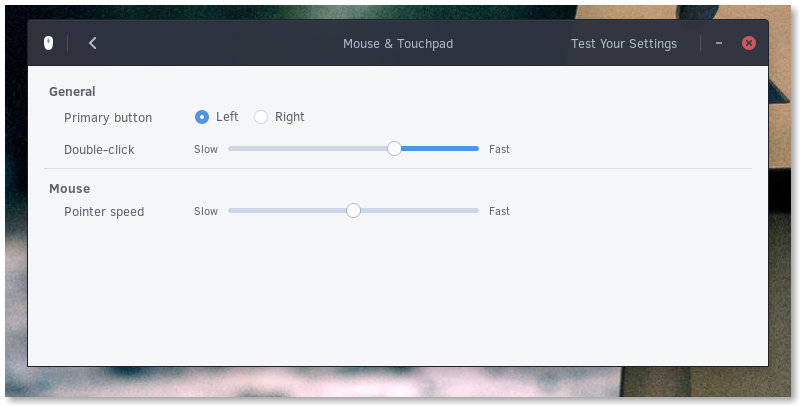Click the Pointer speed slider handle
800x406 pixels.
[354, 211]
